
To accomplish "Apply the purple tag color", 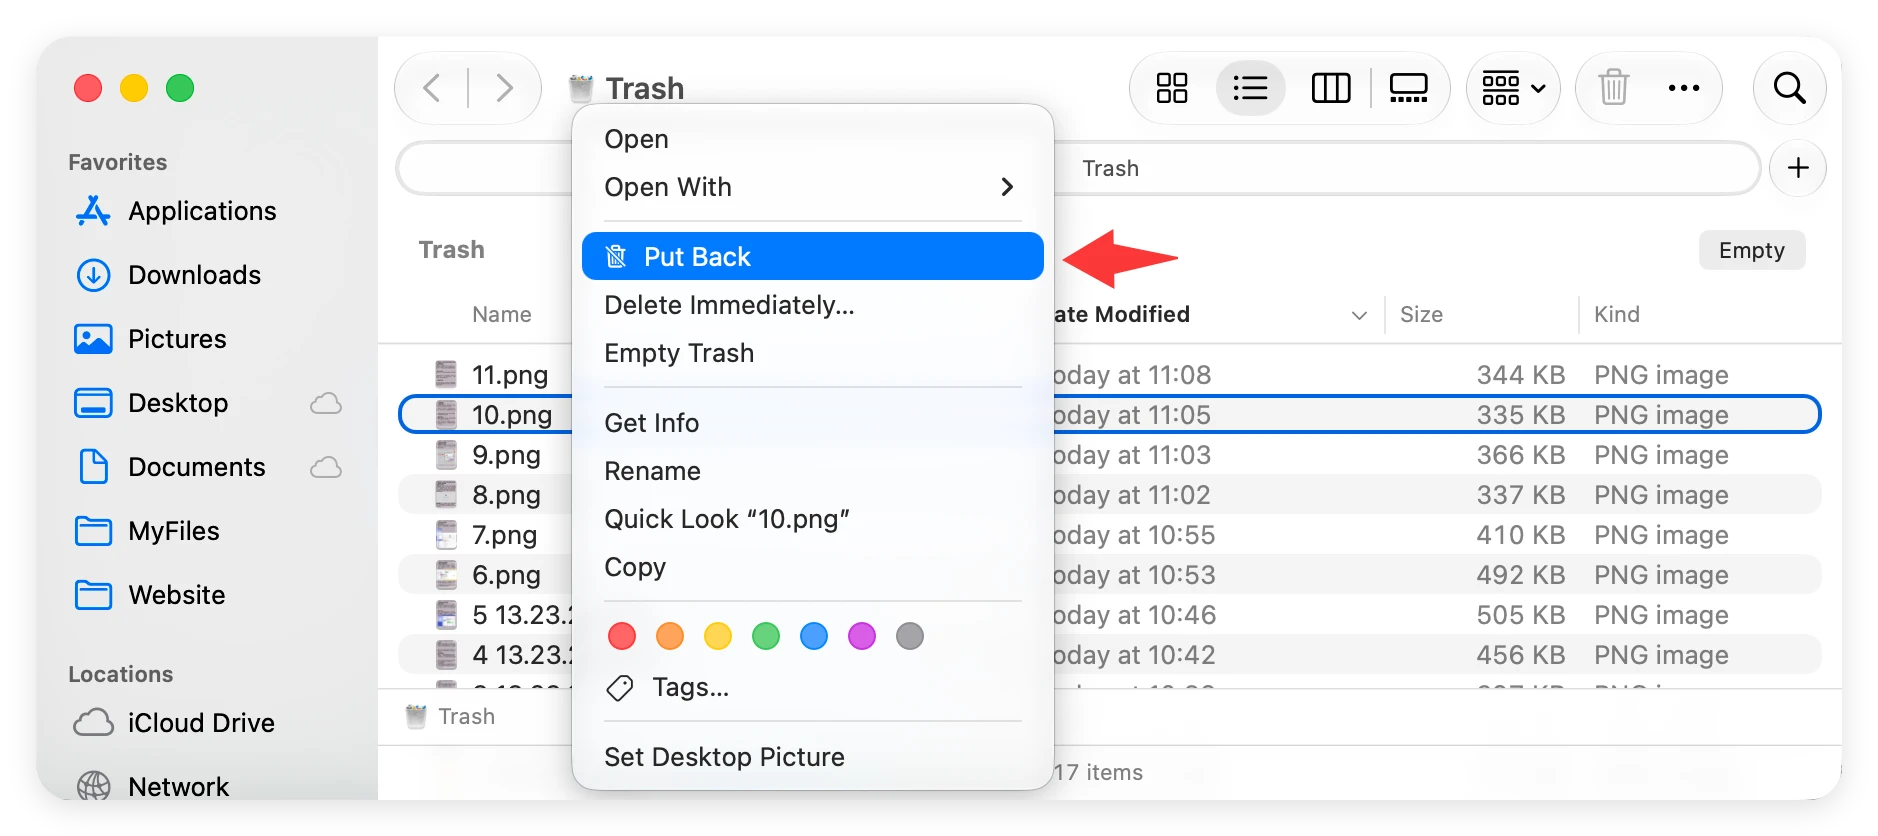I will pyautogui.click(x=862, y=636).
